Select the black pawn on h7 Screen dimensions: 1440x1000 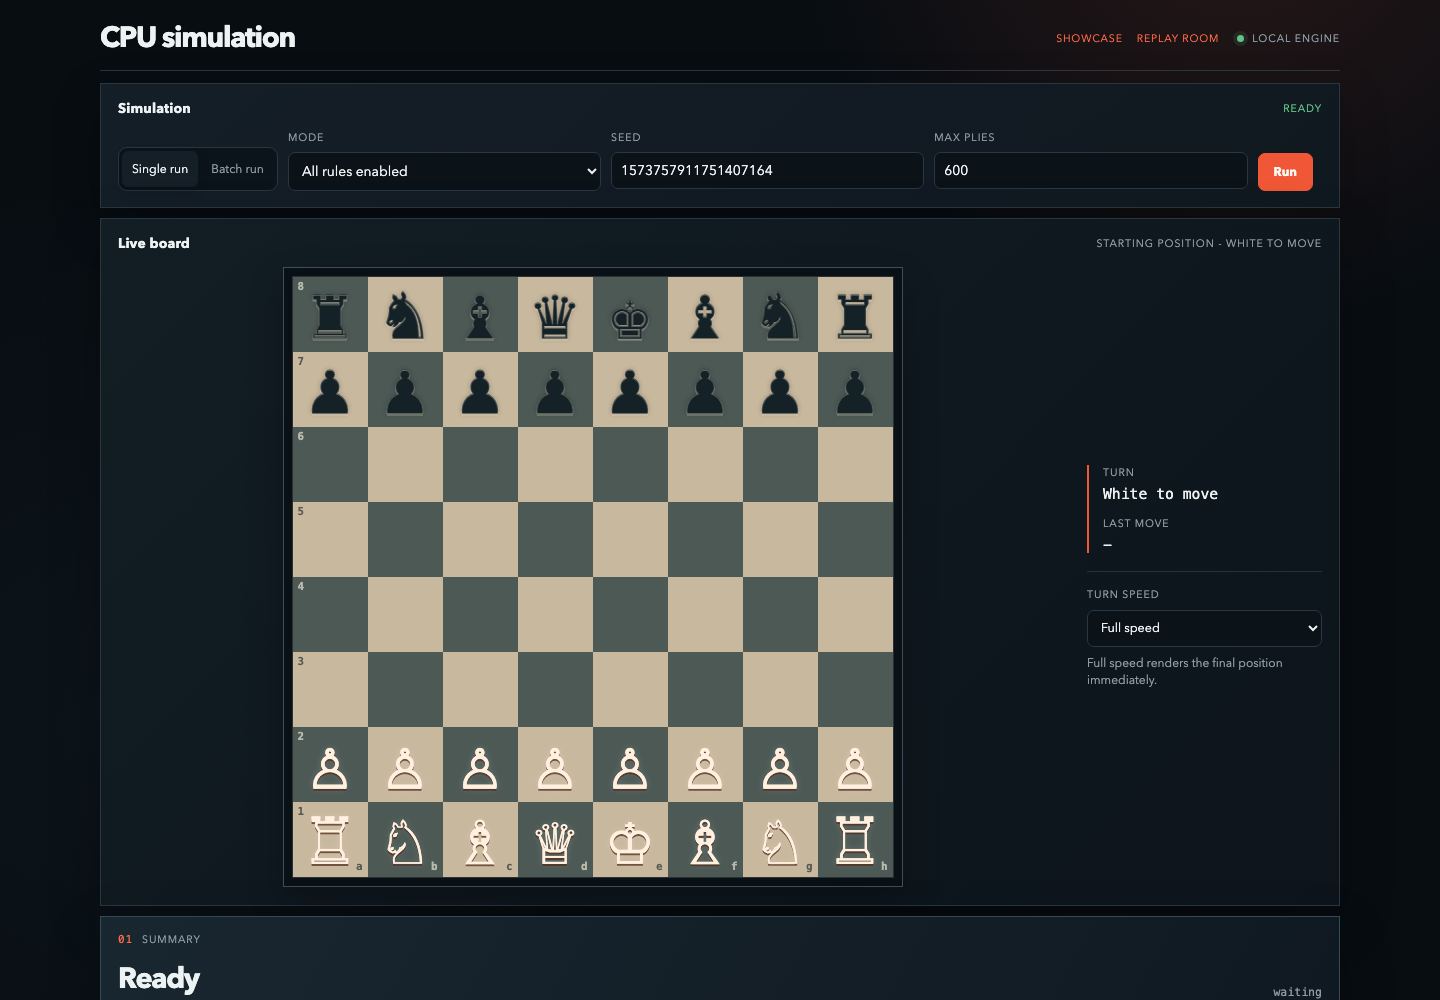tap(855, 390)
